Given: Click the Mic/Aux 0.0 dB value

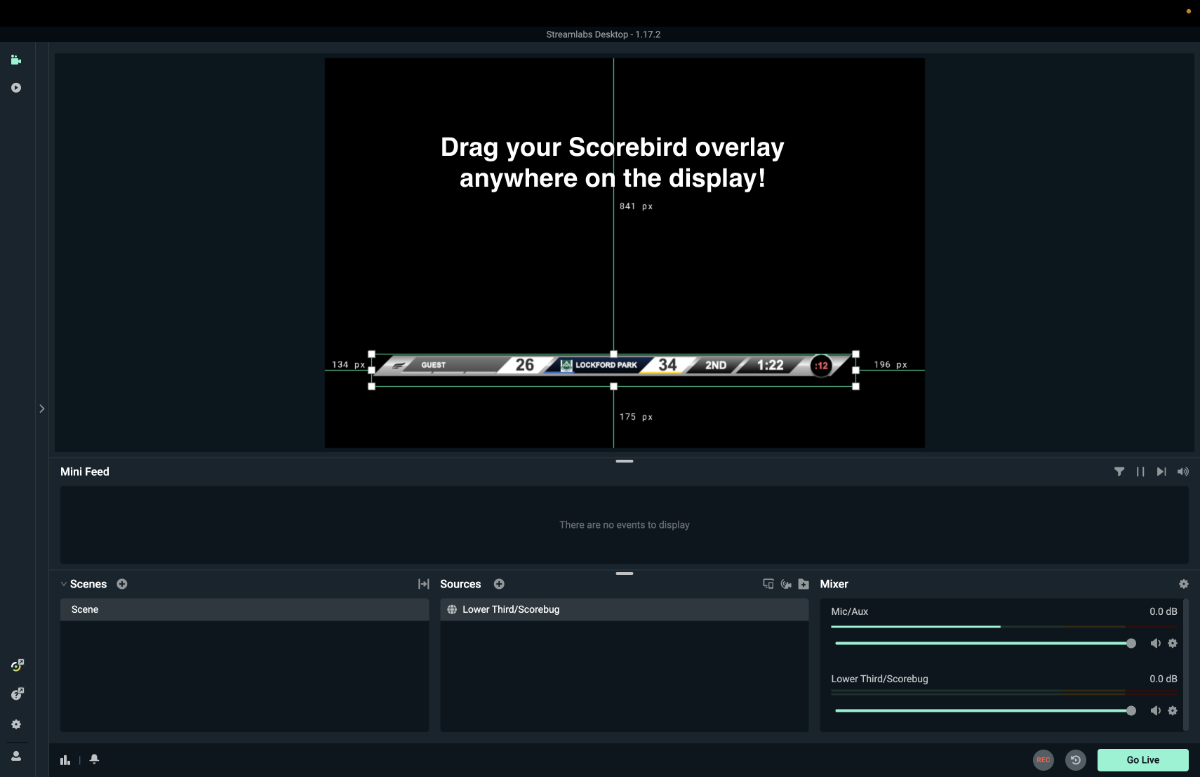Looking at the screenshot, I should (1163, 611).
